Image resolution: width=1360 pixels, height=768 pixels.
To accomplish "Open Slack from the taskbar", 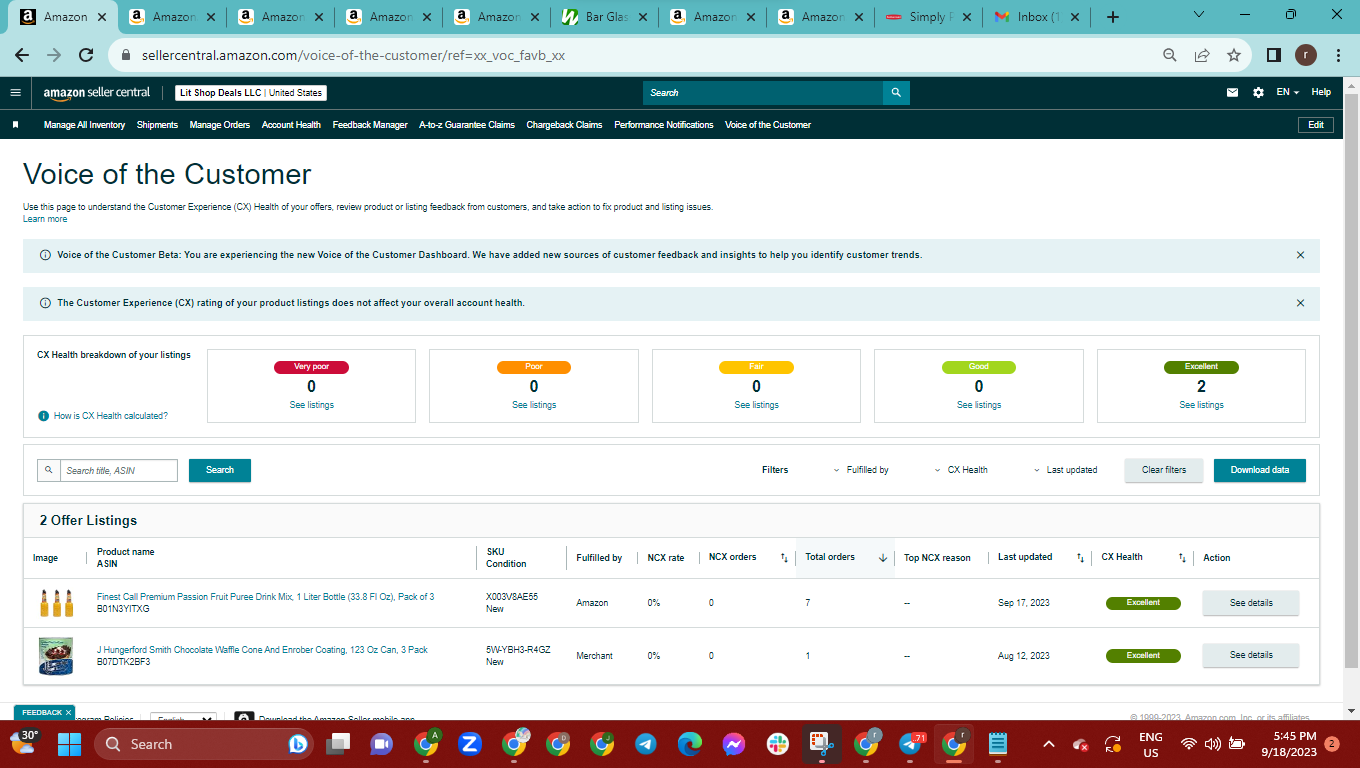I will coord(777,744).
